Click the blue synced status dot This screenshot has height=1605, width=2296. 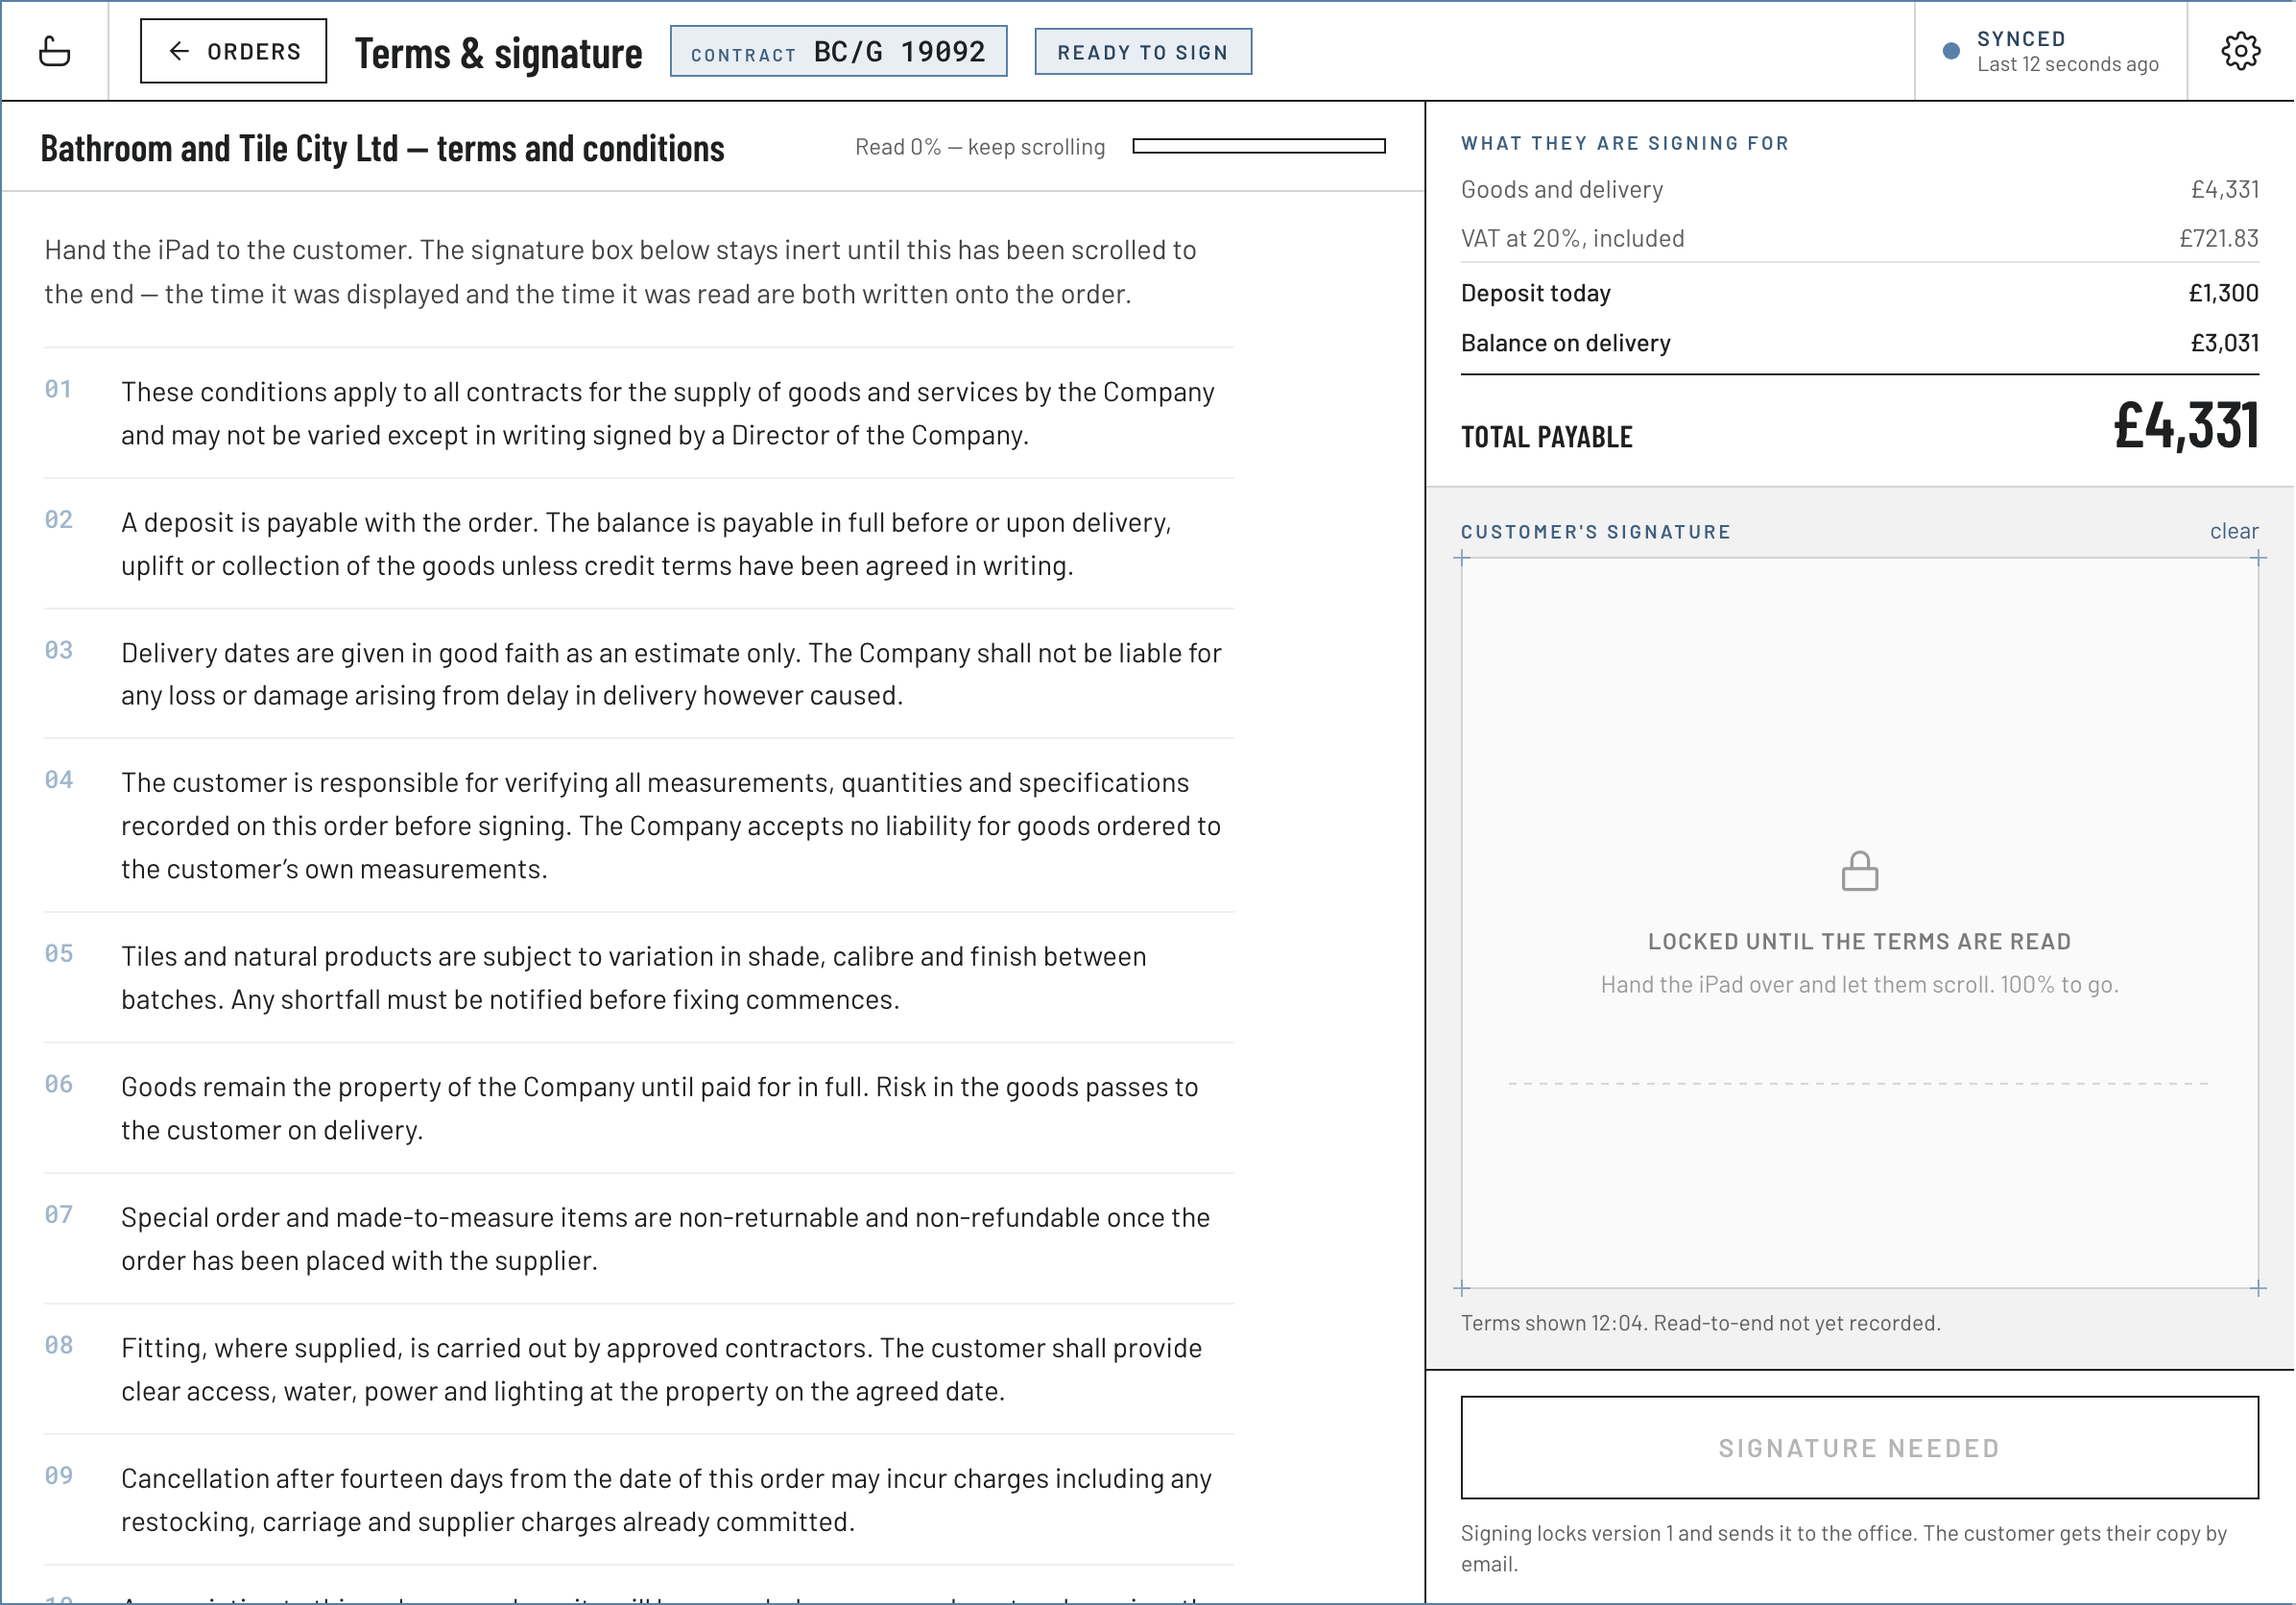click(1951, 51)
